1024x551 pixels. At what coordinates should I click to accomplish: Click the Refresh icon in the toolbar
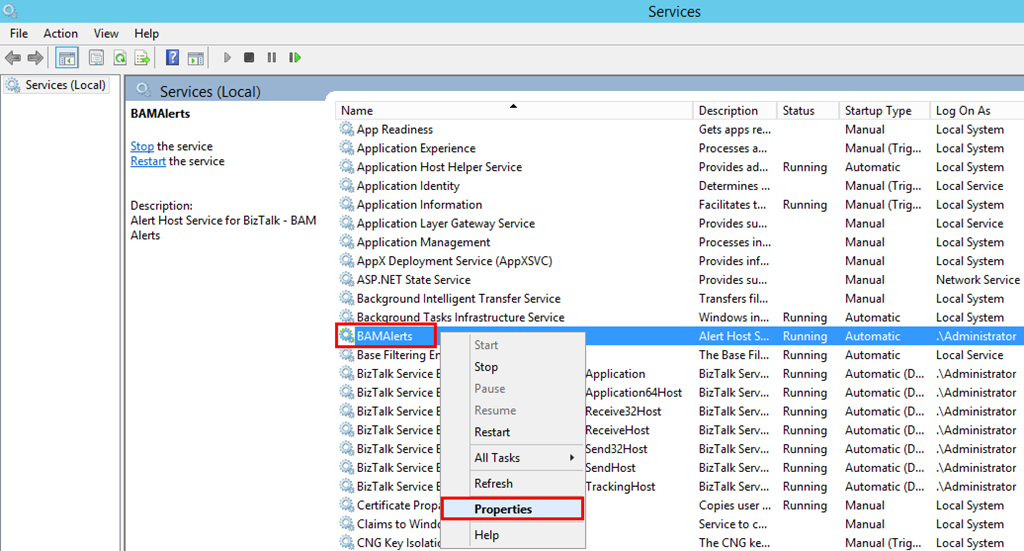120,58
